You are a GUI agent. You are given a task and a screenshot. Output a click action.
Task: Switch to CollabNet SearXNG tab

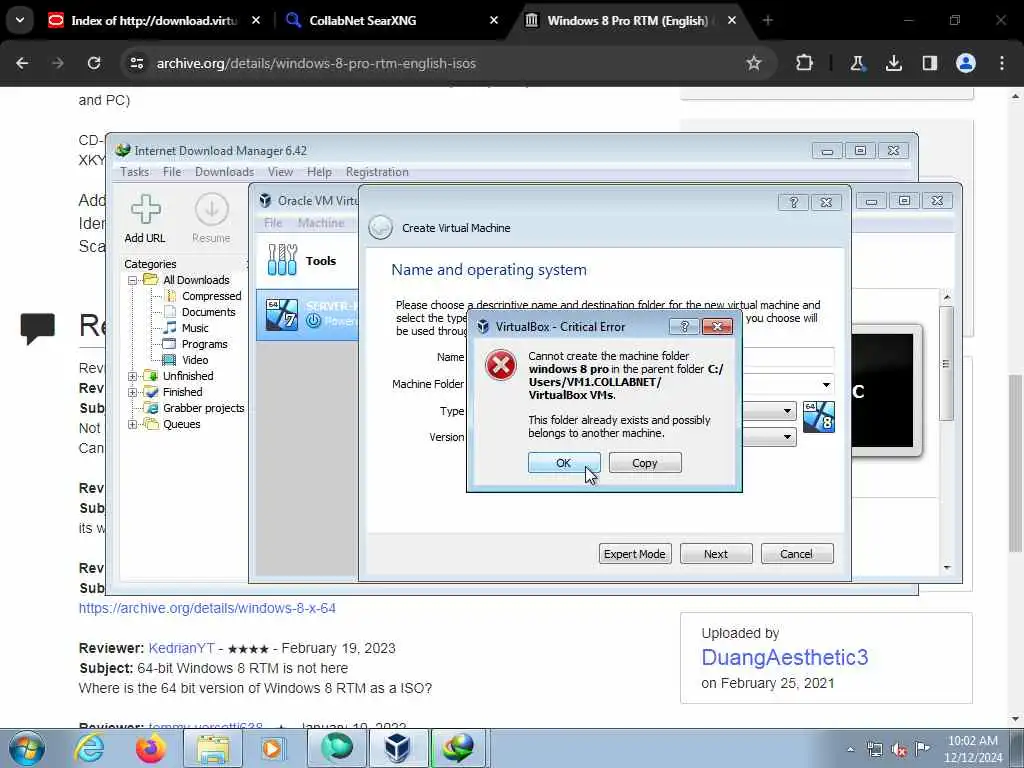(x=392, y=20)
